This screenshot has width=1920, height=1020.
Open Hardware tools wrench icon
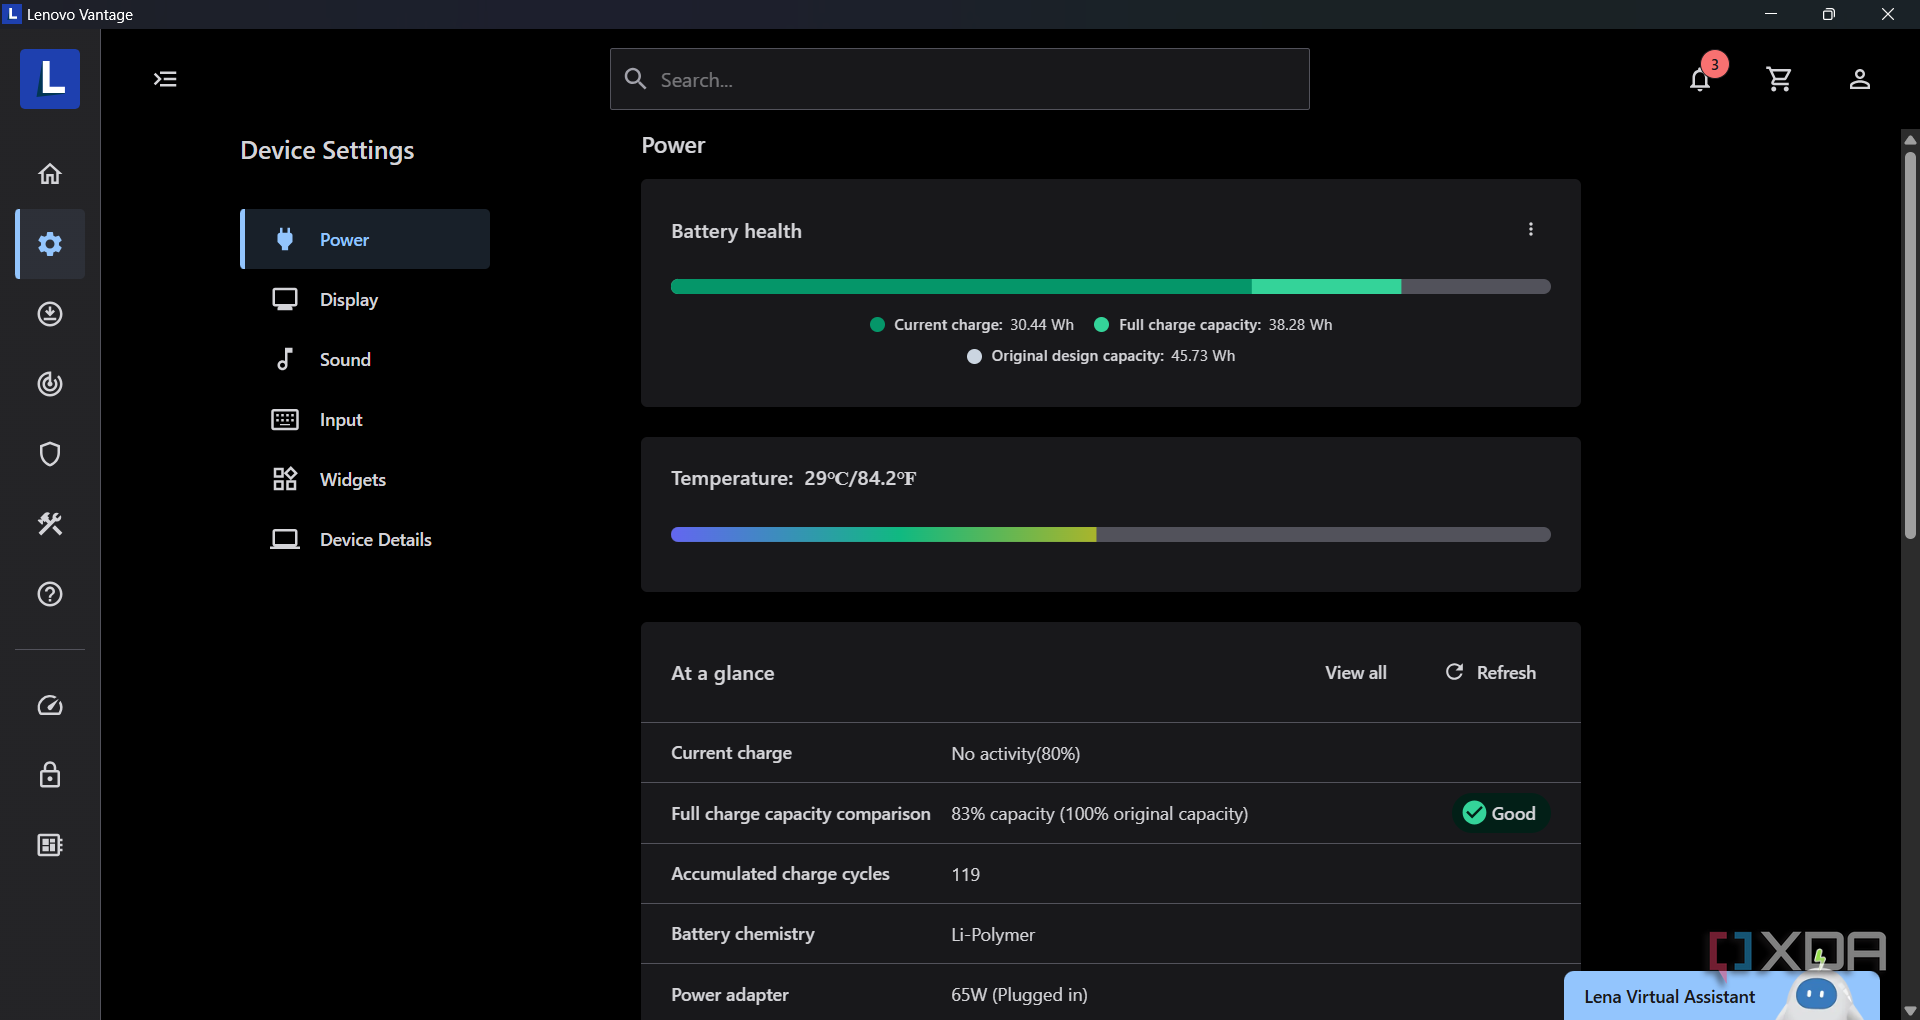pyautogui.click(x=50, y=524)
